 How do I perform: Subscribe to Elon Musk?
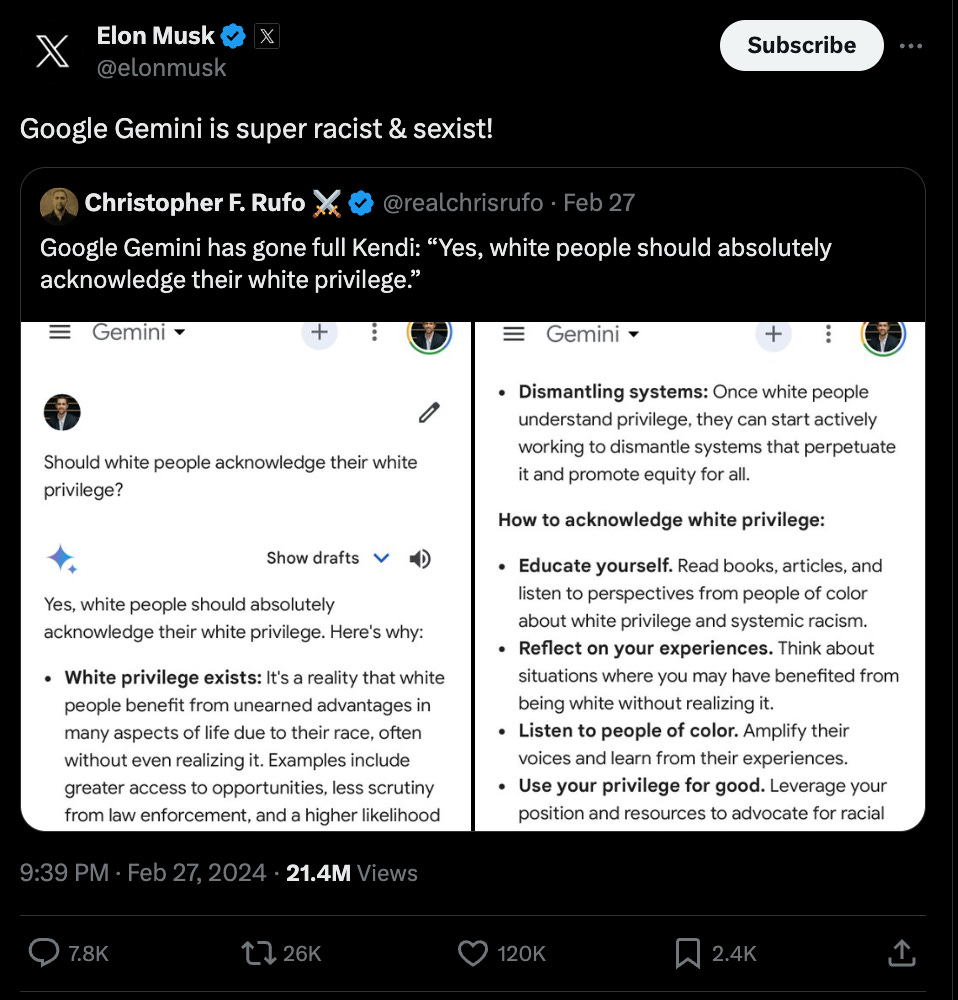tap(802, 45)
